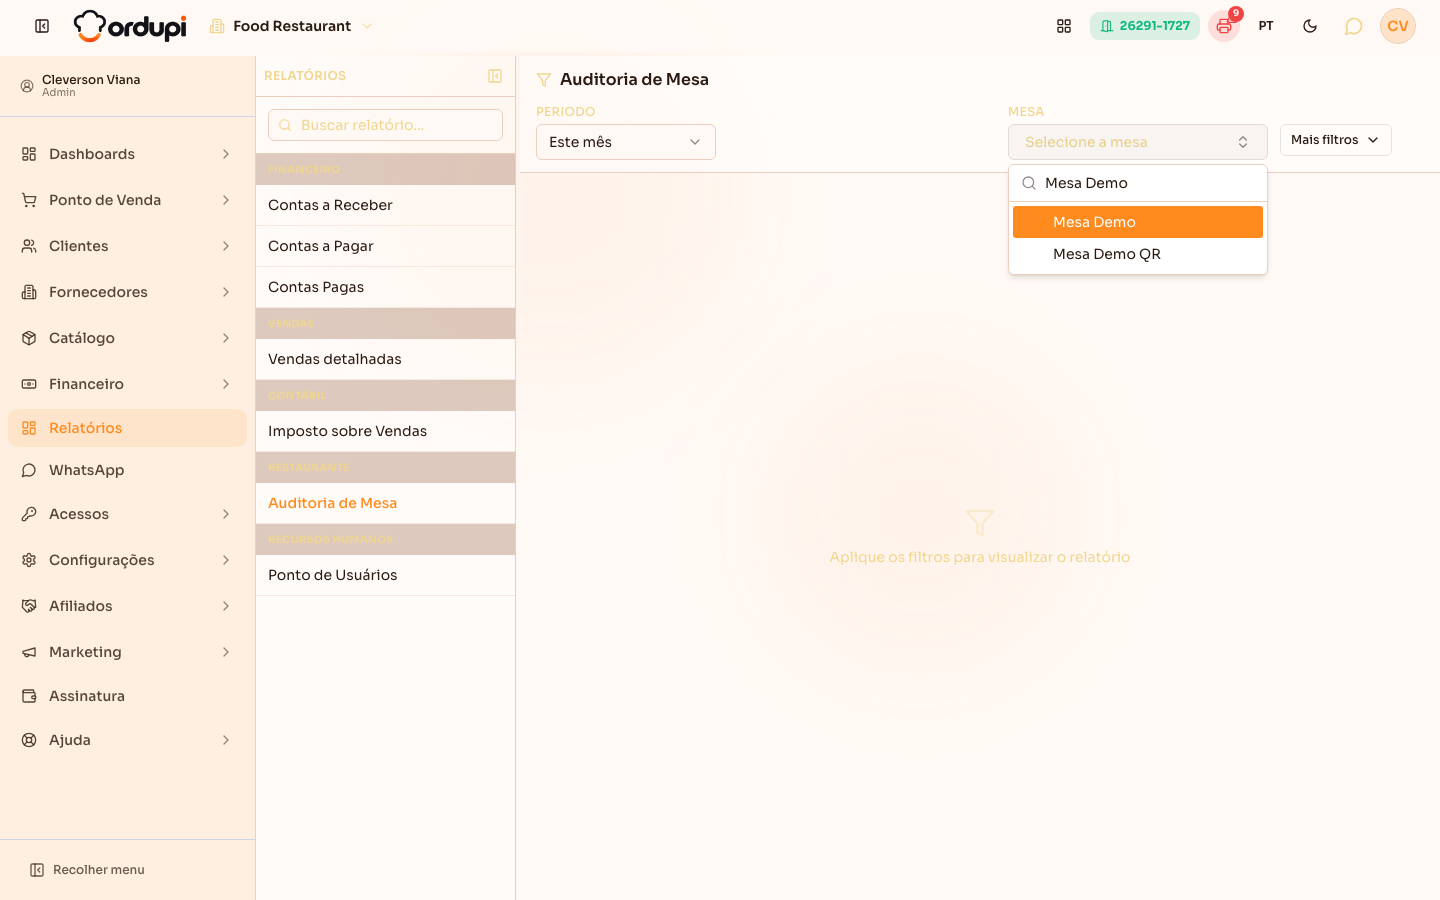The image size is (1440, 900).
Task: Expand Ponto de Venda sidebar menu
Action: click(x=127, y=200)
